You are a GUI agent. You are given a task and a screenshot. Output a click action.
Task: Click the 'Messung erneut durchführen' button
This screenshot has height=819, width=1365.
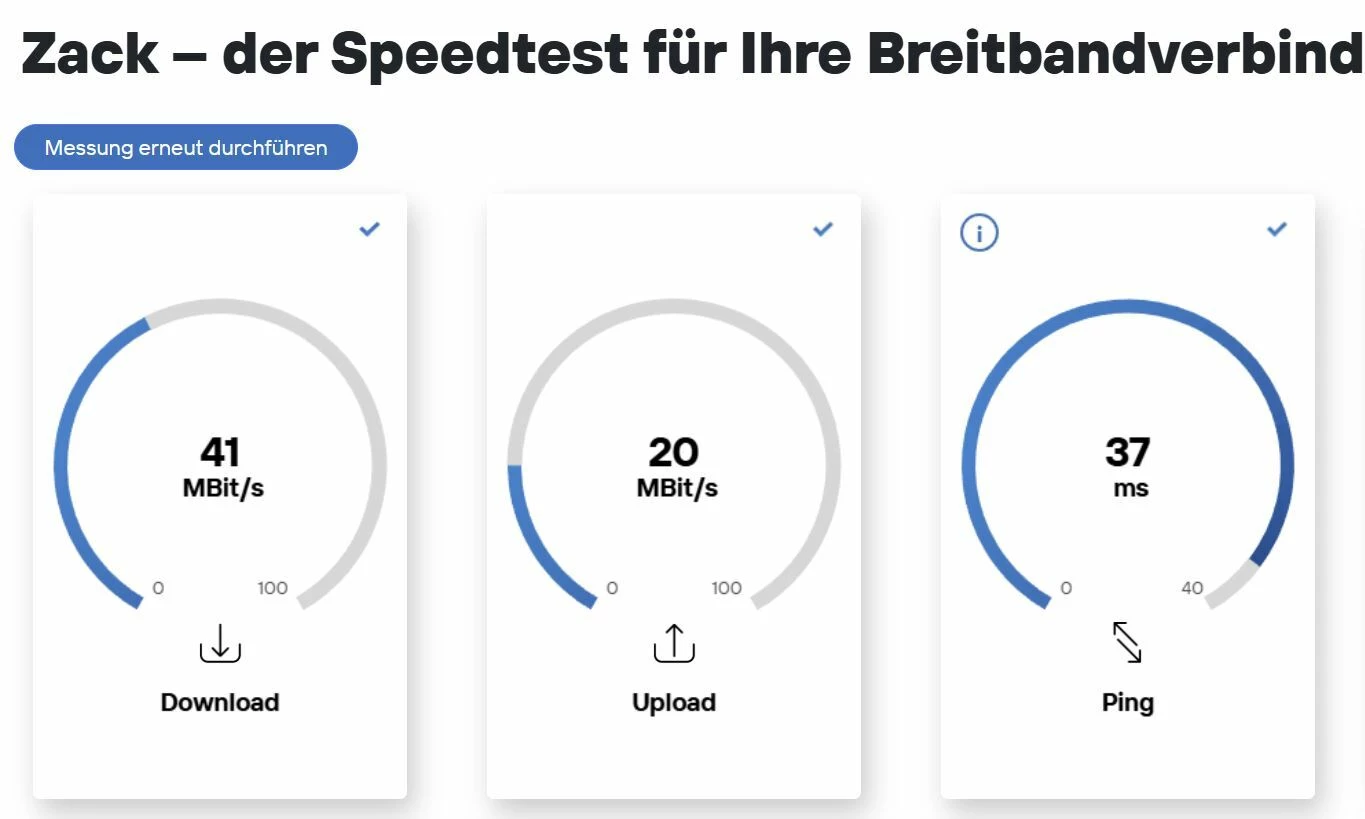pos(186,147)
